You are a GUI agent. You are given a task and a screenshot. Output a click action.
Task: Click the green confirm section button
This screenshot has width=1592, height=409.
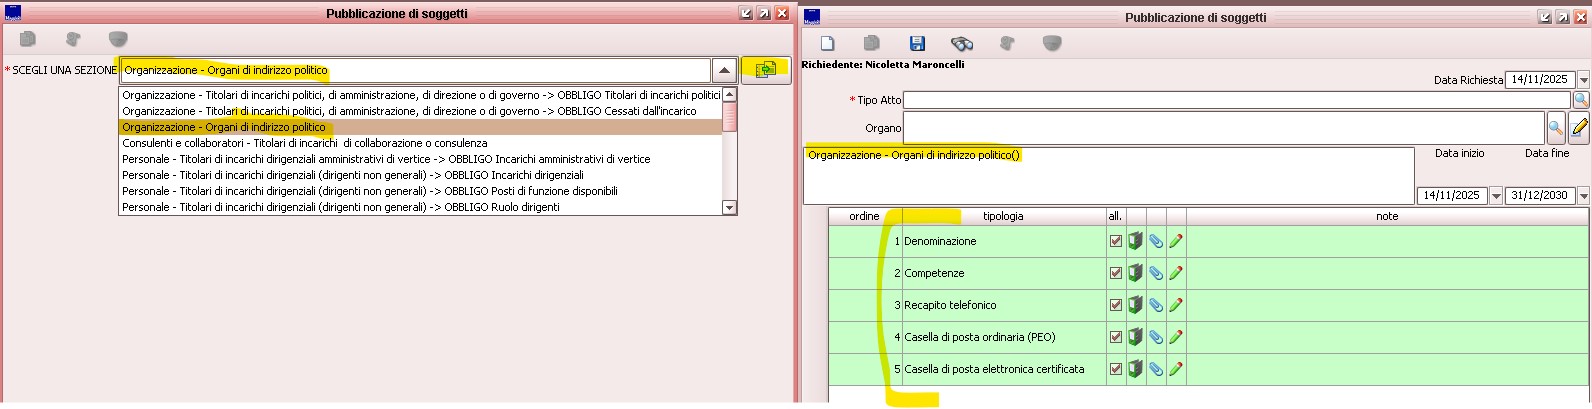point(766,70)
